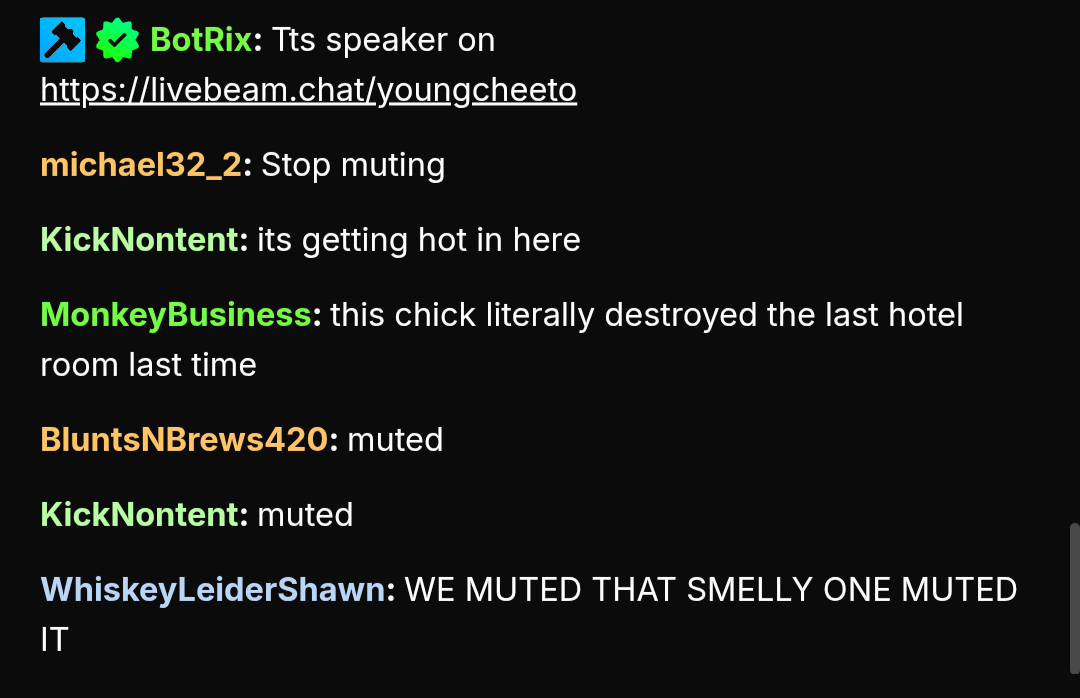Open BotRix username profile
This screenshot has height=698, width=1080.
[x=200, y=40]
